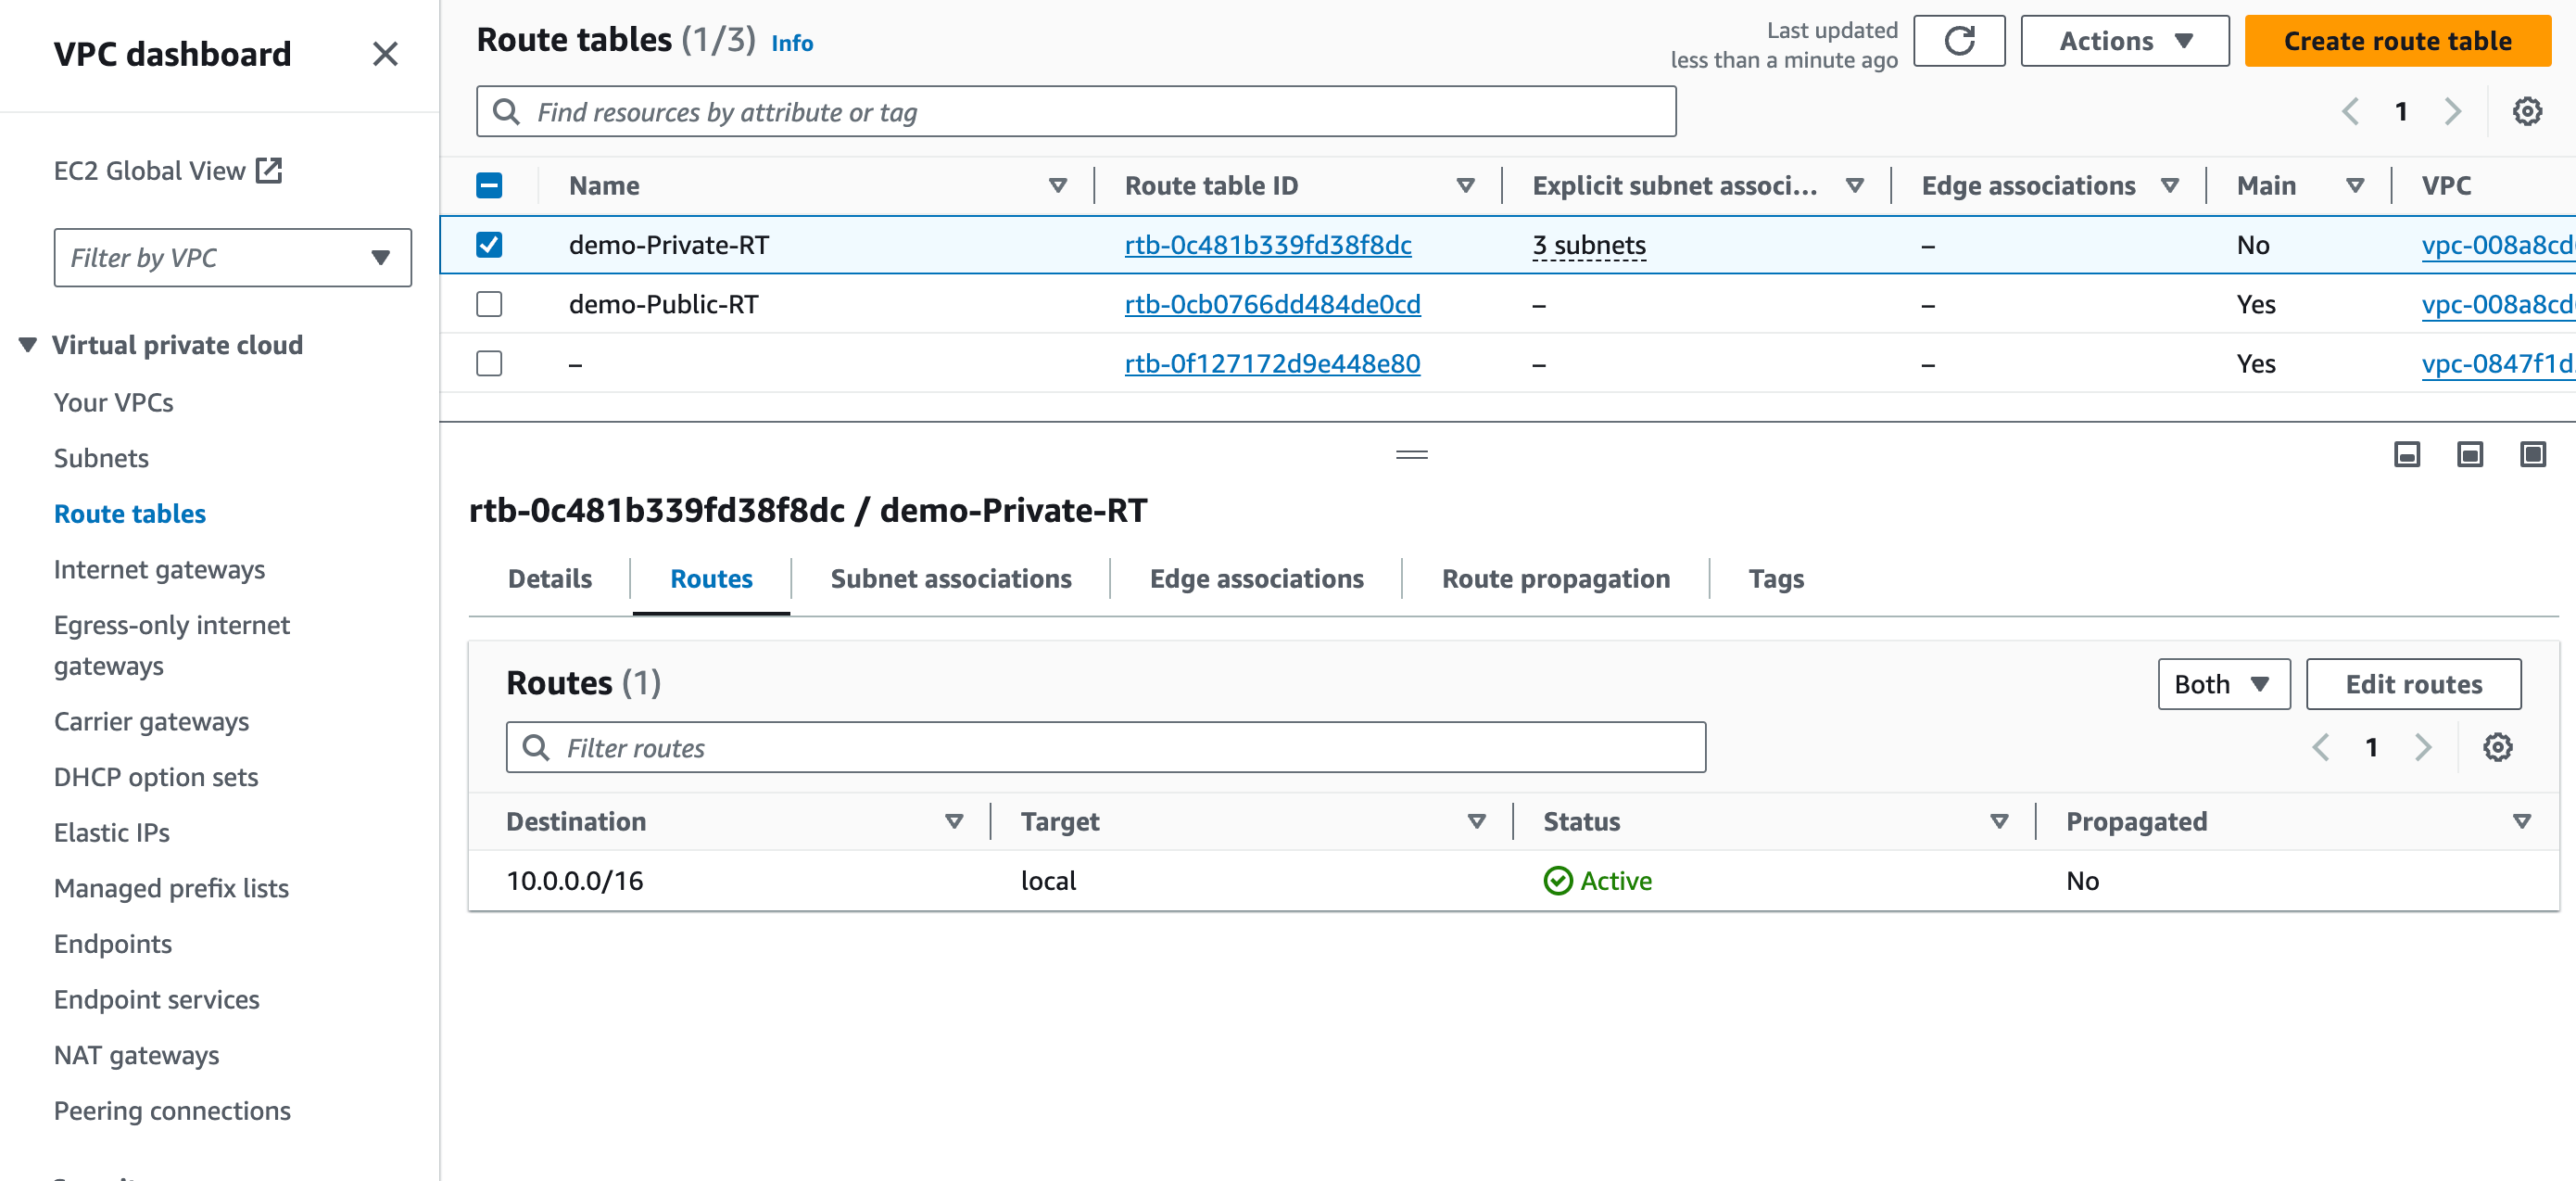Sort by Edge associations column arrow
This screenshot has width=2576, height=1181.
tap(2169, 185)
